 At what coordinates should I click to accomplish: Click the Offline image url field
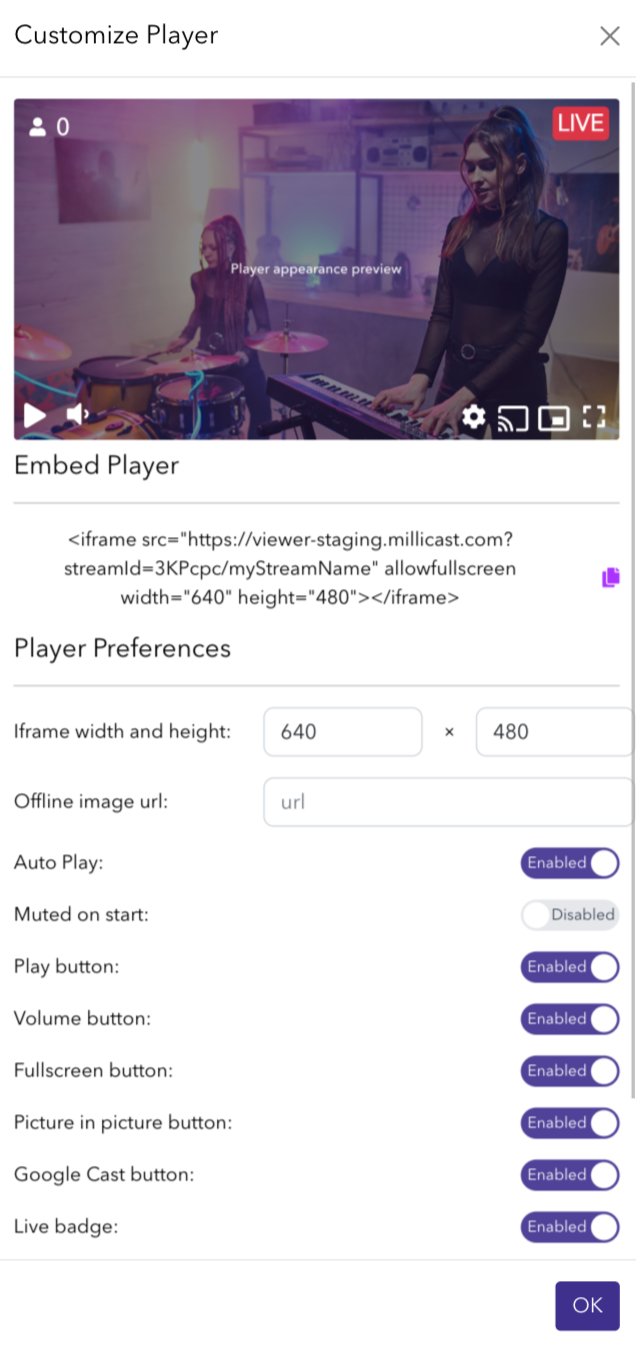point(448,802)
